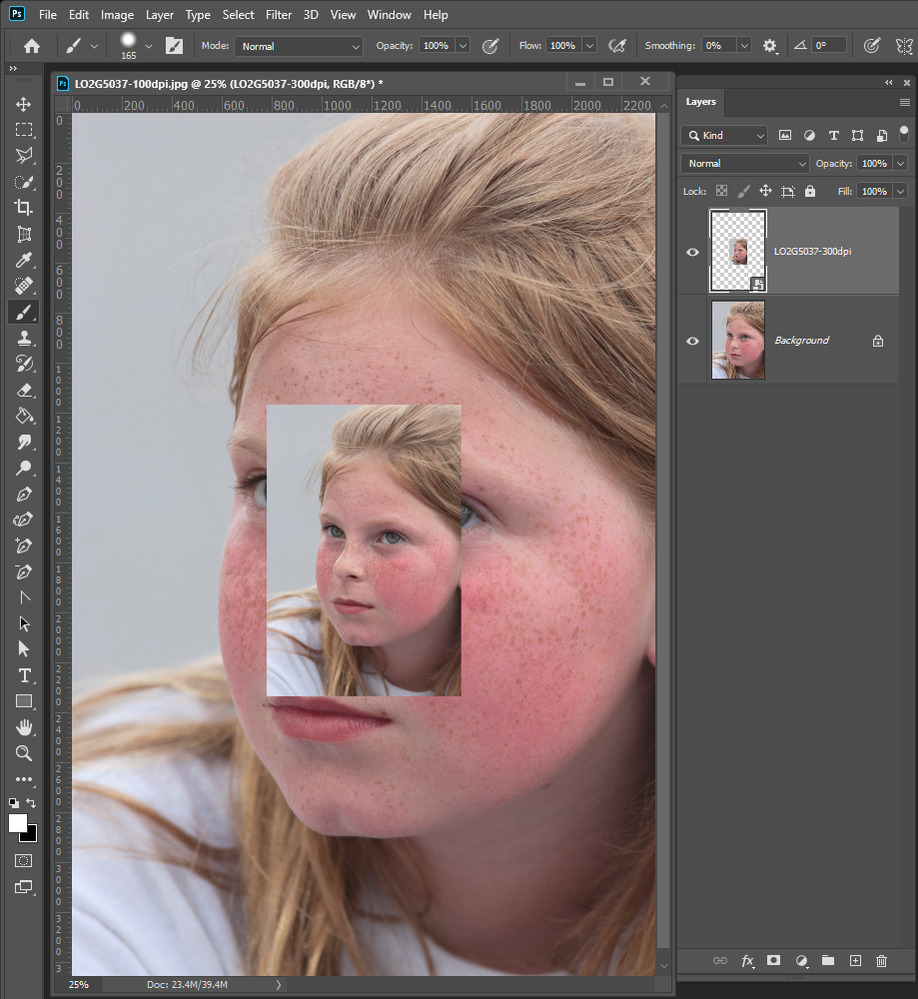This screenshot has width=918, height=999.
Task: Toggle pressure for opacity
Action: pyautogui.click(x=490, y=46)
